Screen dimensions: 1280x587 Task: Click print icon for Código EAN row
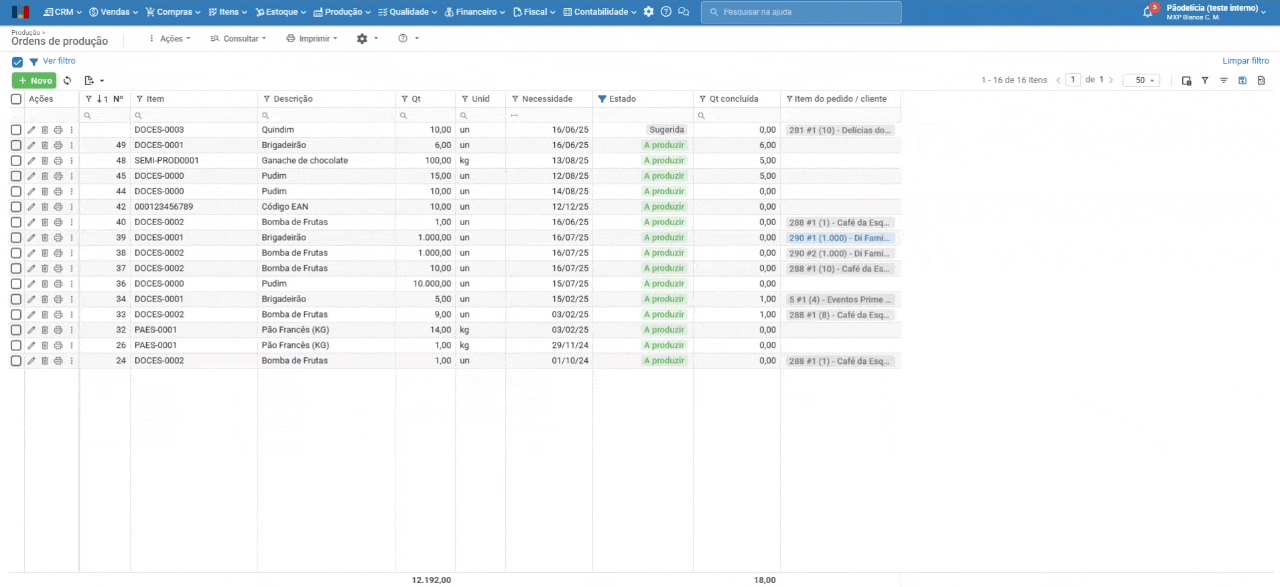[x=58, y=207]
